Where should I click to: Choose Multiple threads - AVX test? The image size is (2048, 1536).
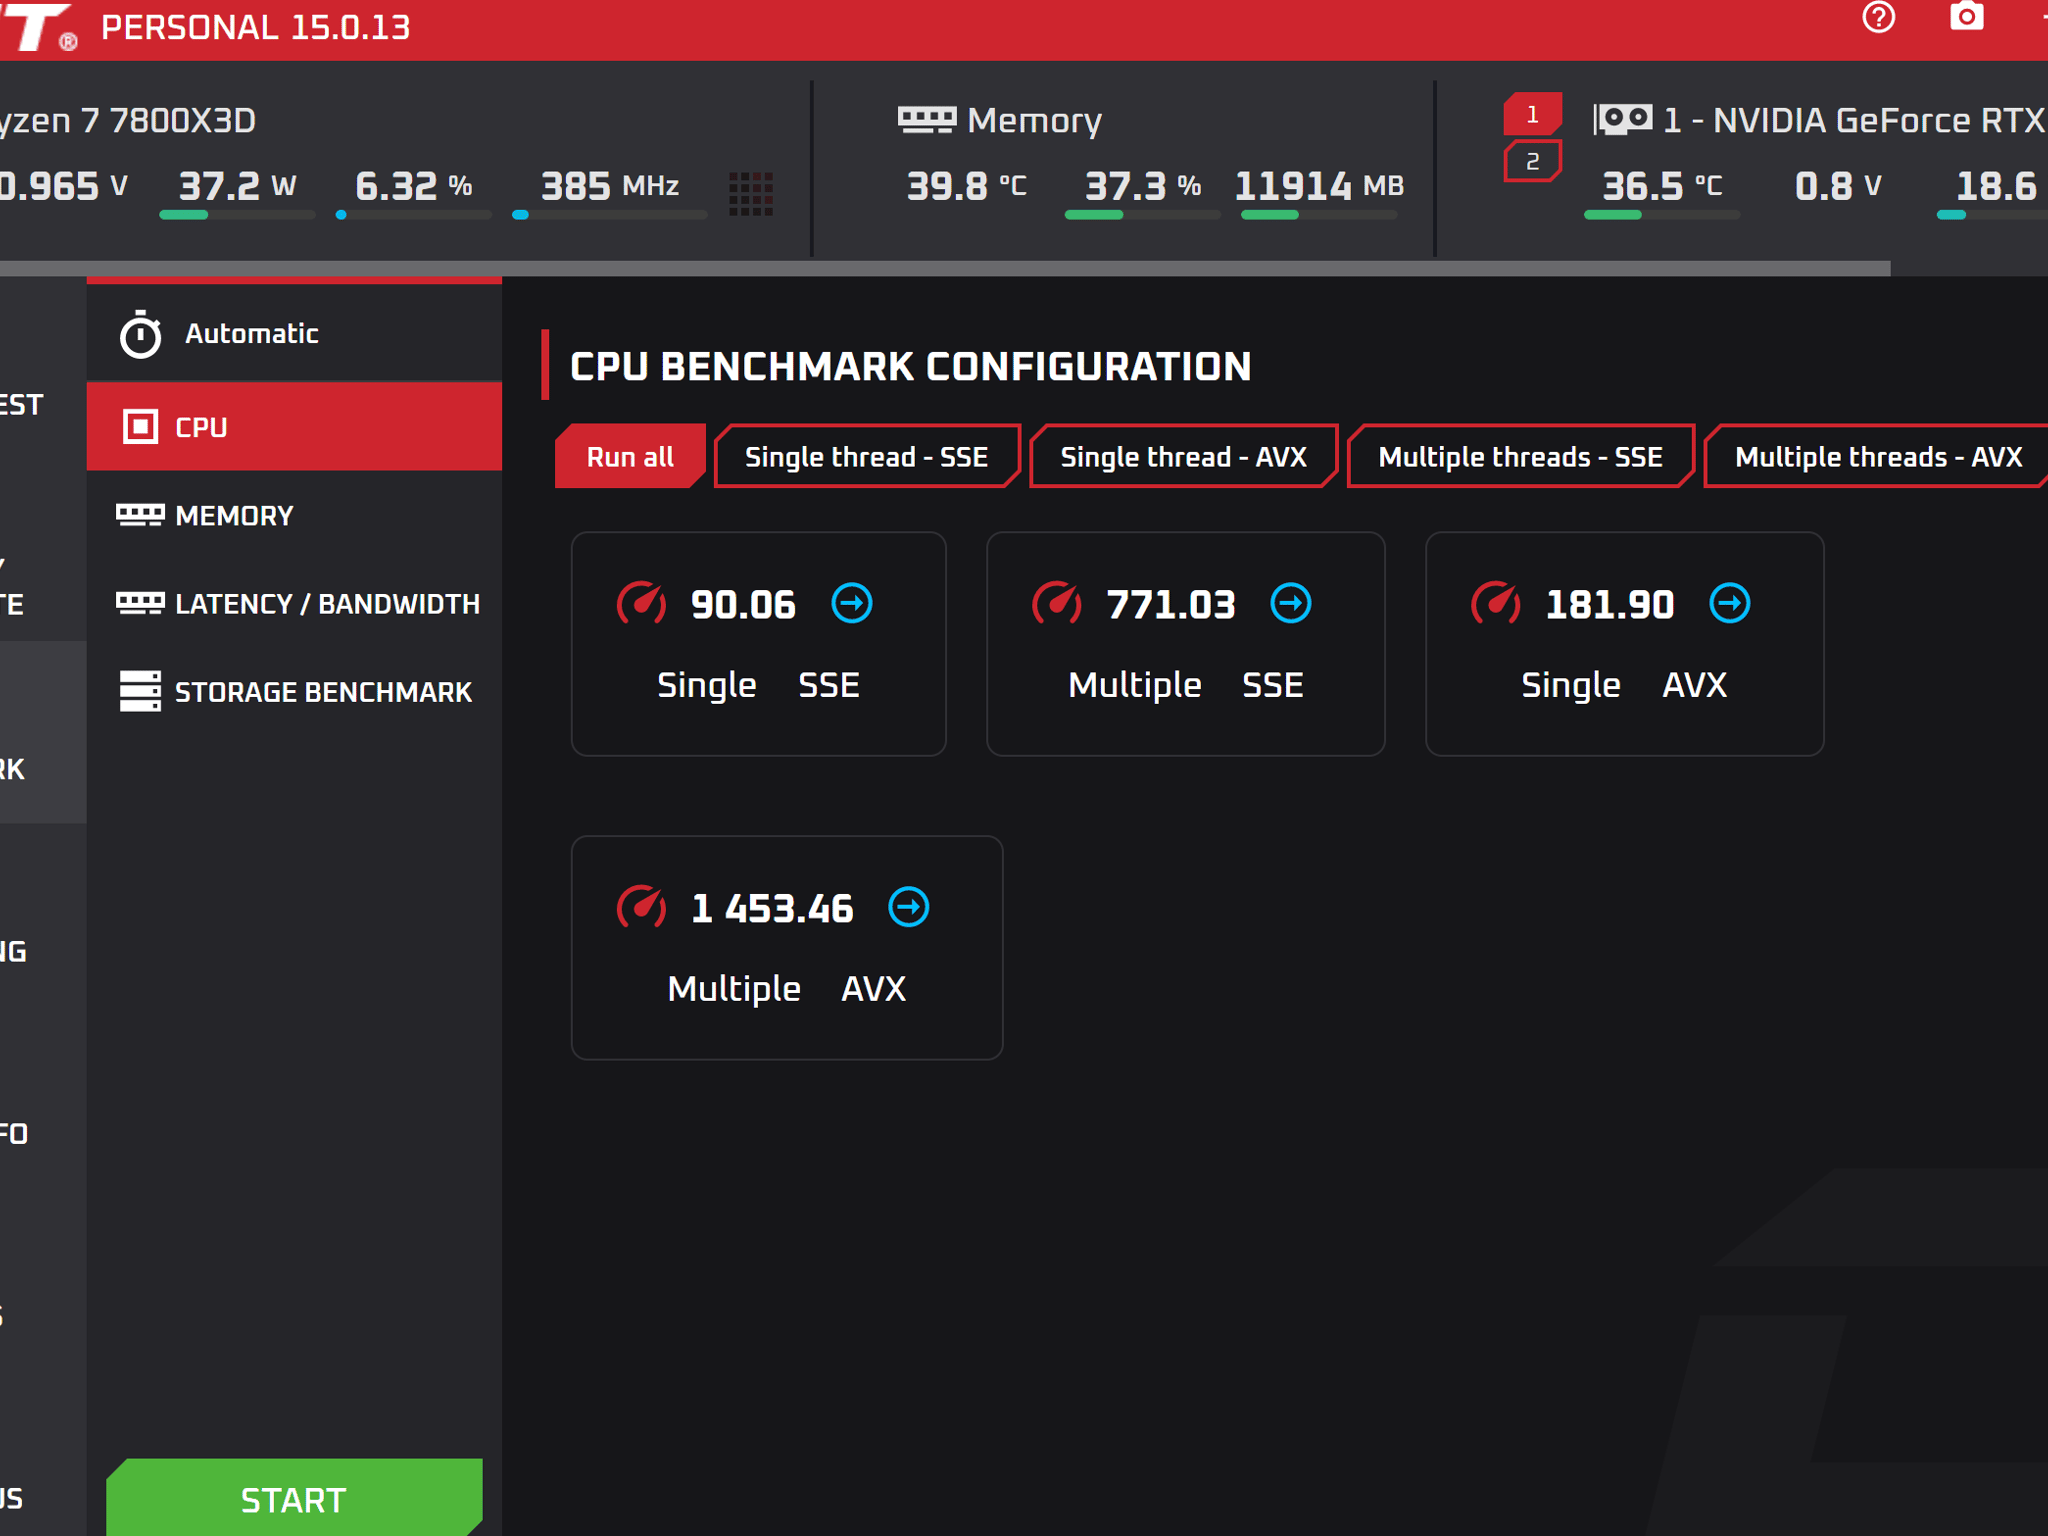point(1878,457)
